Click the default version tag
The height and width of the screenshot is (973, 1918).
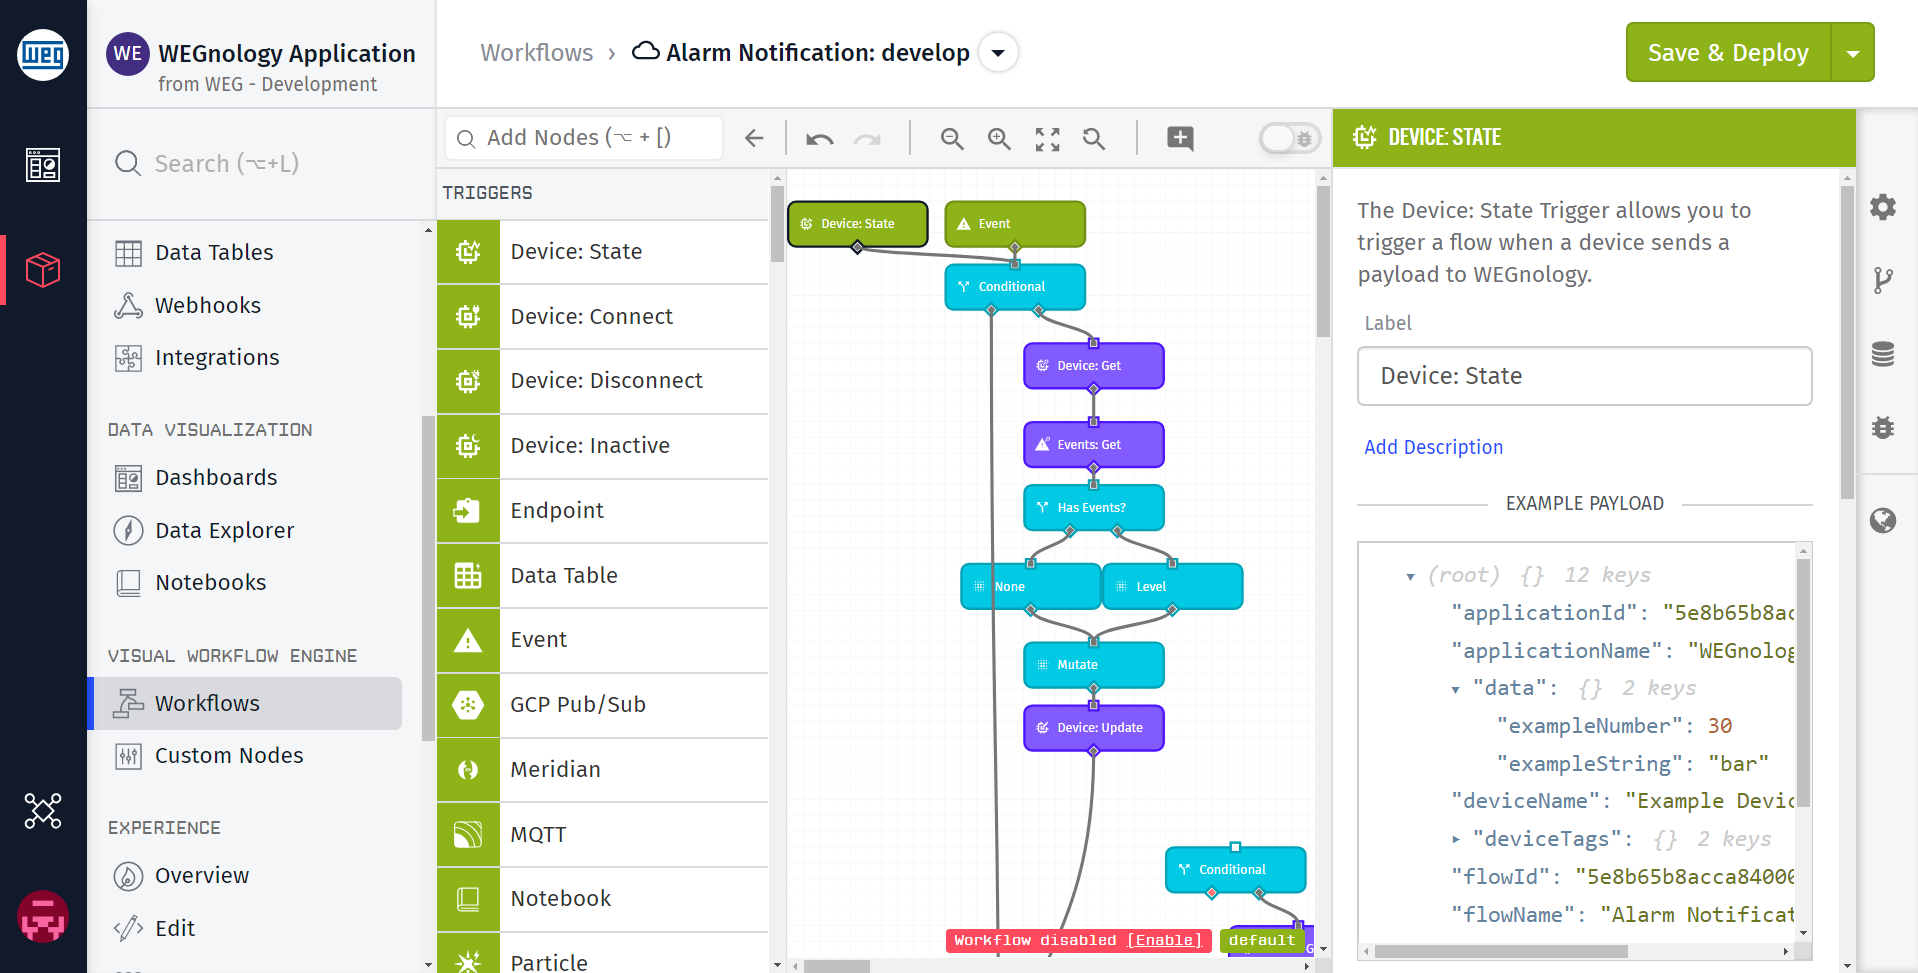pos(1262,941)
